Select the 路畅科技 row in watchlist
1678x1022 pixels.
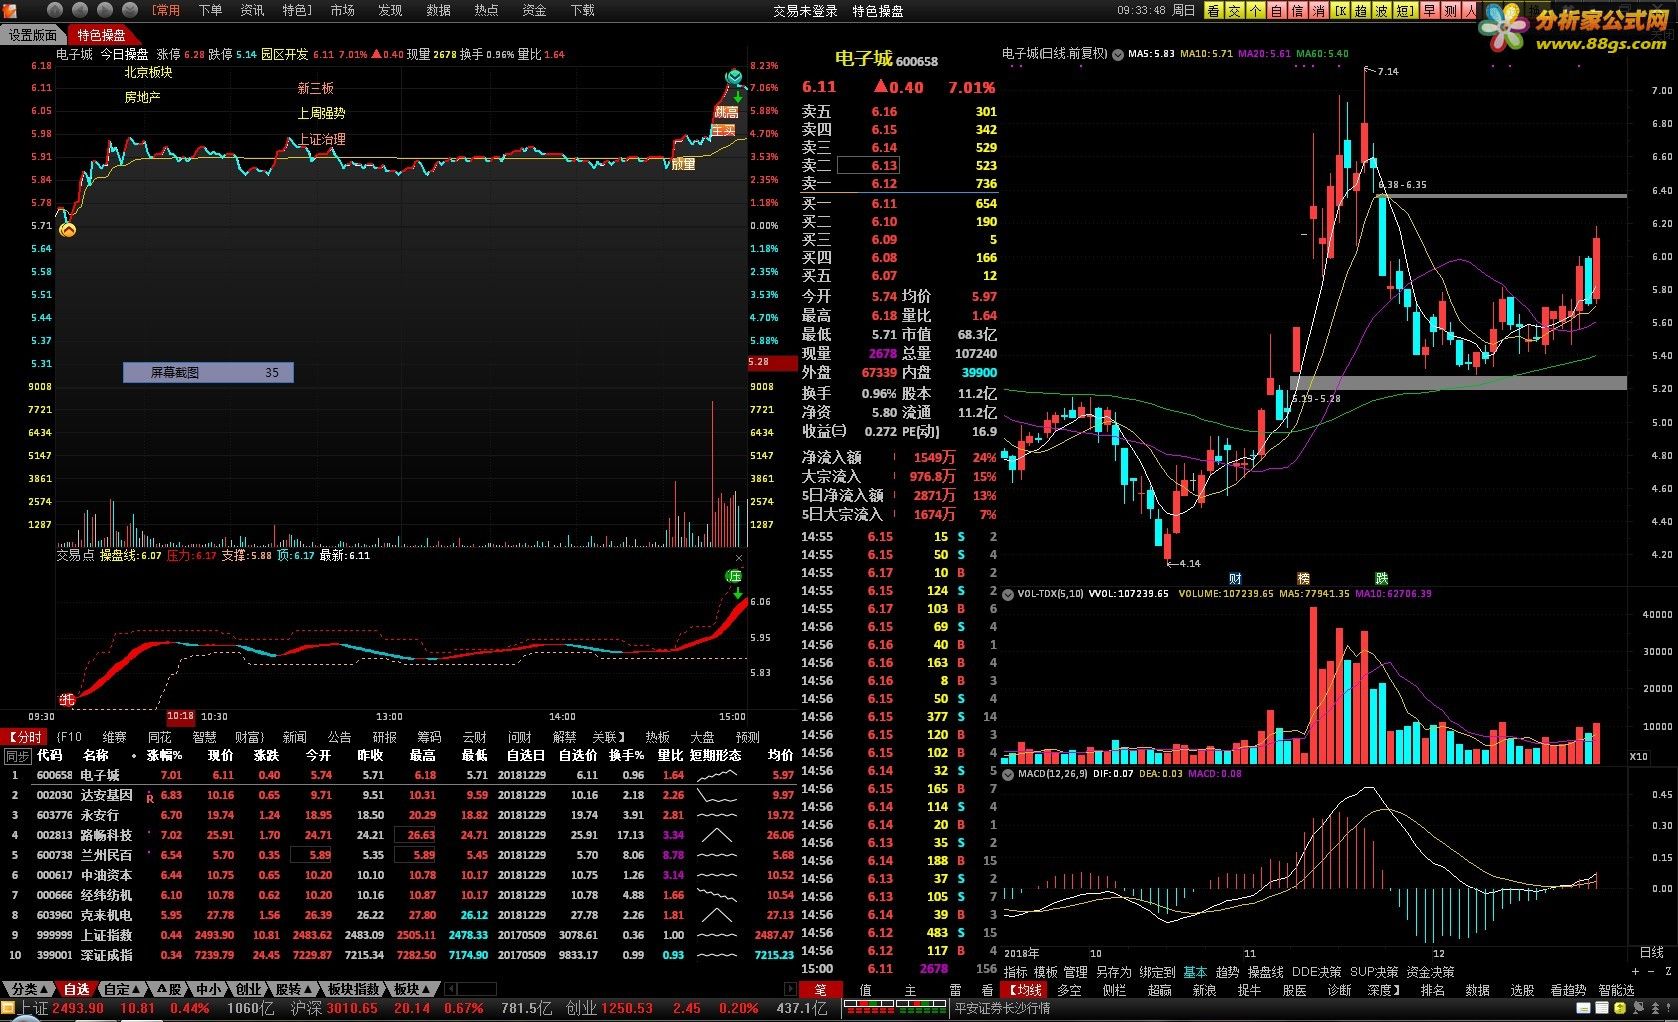pos(400,835)
